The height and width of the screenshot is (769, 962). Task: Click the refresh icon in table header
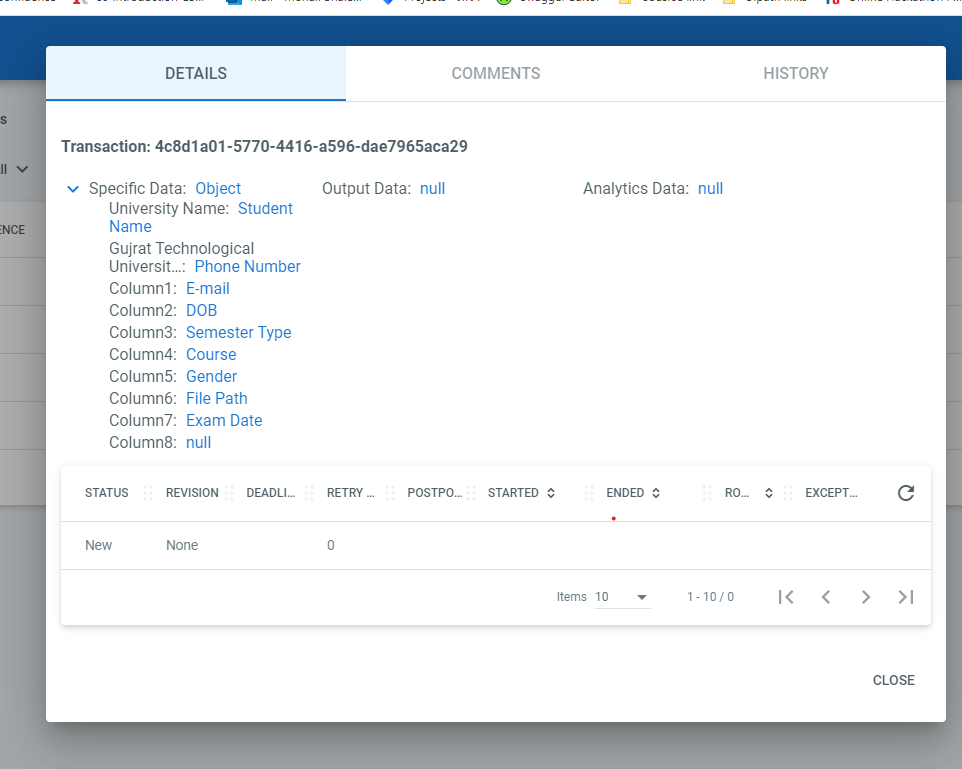click(906, 493)
